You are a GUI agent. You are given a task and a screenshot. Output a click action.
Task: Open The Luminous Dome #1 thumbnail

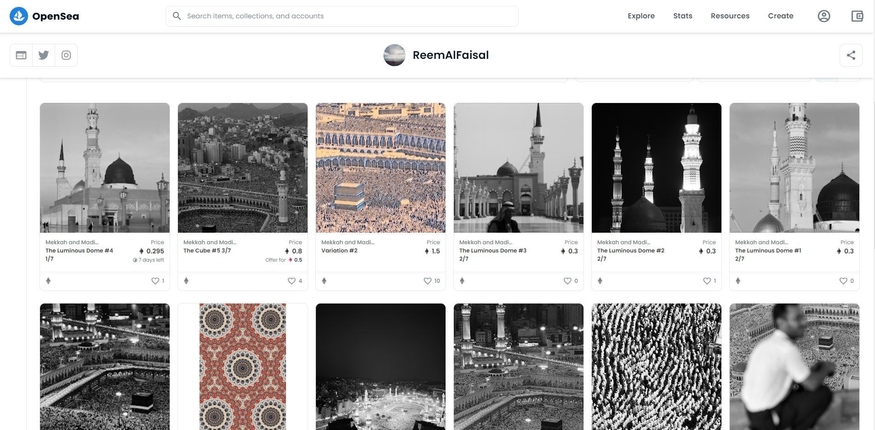[794, 167]
